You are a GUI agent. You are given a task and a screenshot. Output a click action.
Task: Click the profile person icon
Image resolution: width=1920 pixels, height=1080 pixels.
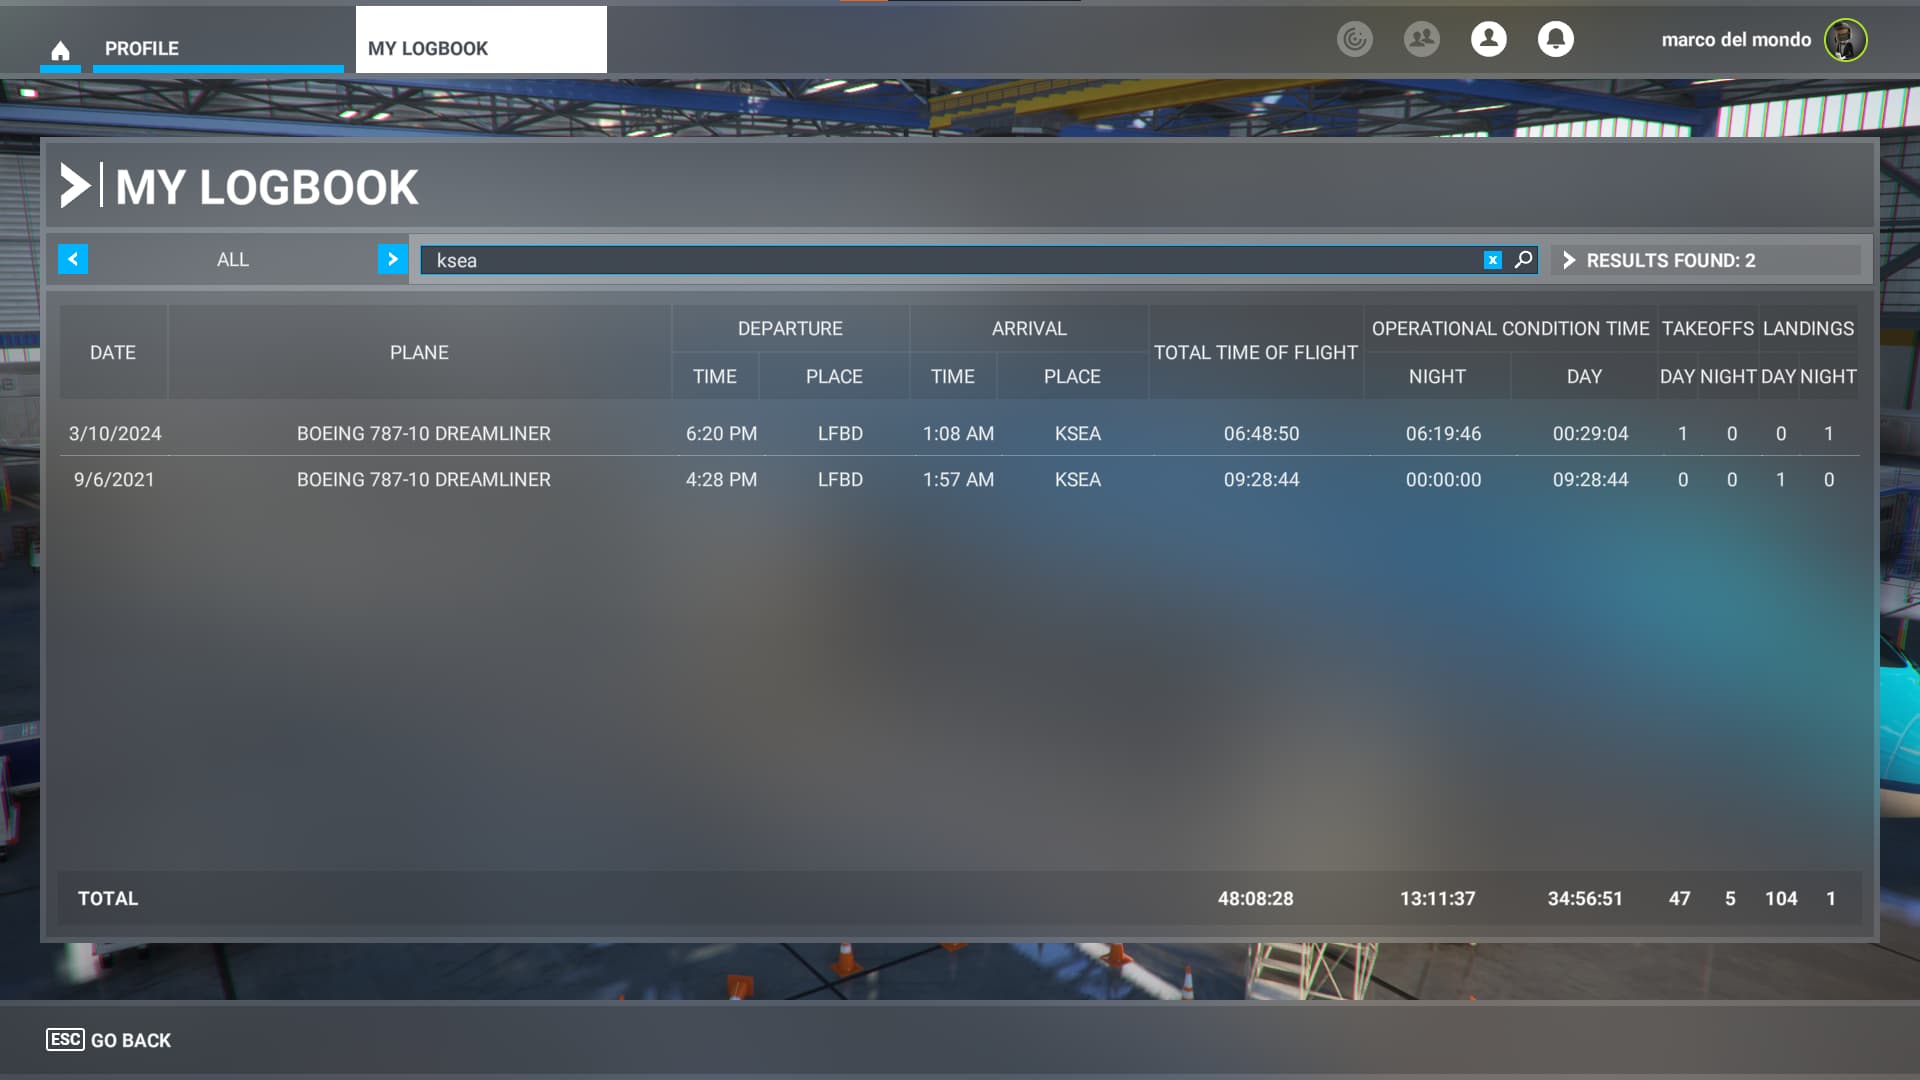(1488, 39)
